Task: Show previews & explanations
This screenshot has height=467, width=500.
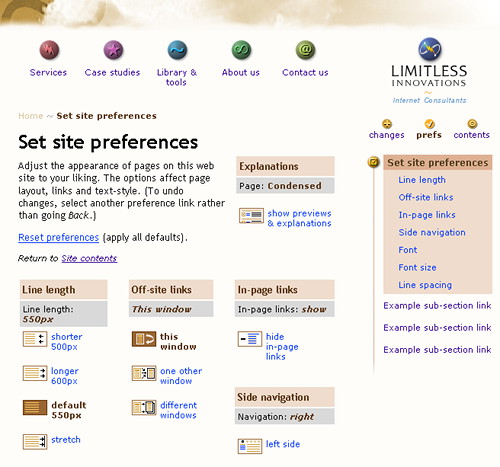Action: (x=299, y=218)
